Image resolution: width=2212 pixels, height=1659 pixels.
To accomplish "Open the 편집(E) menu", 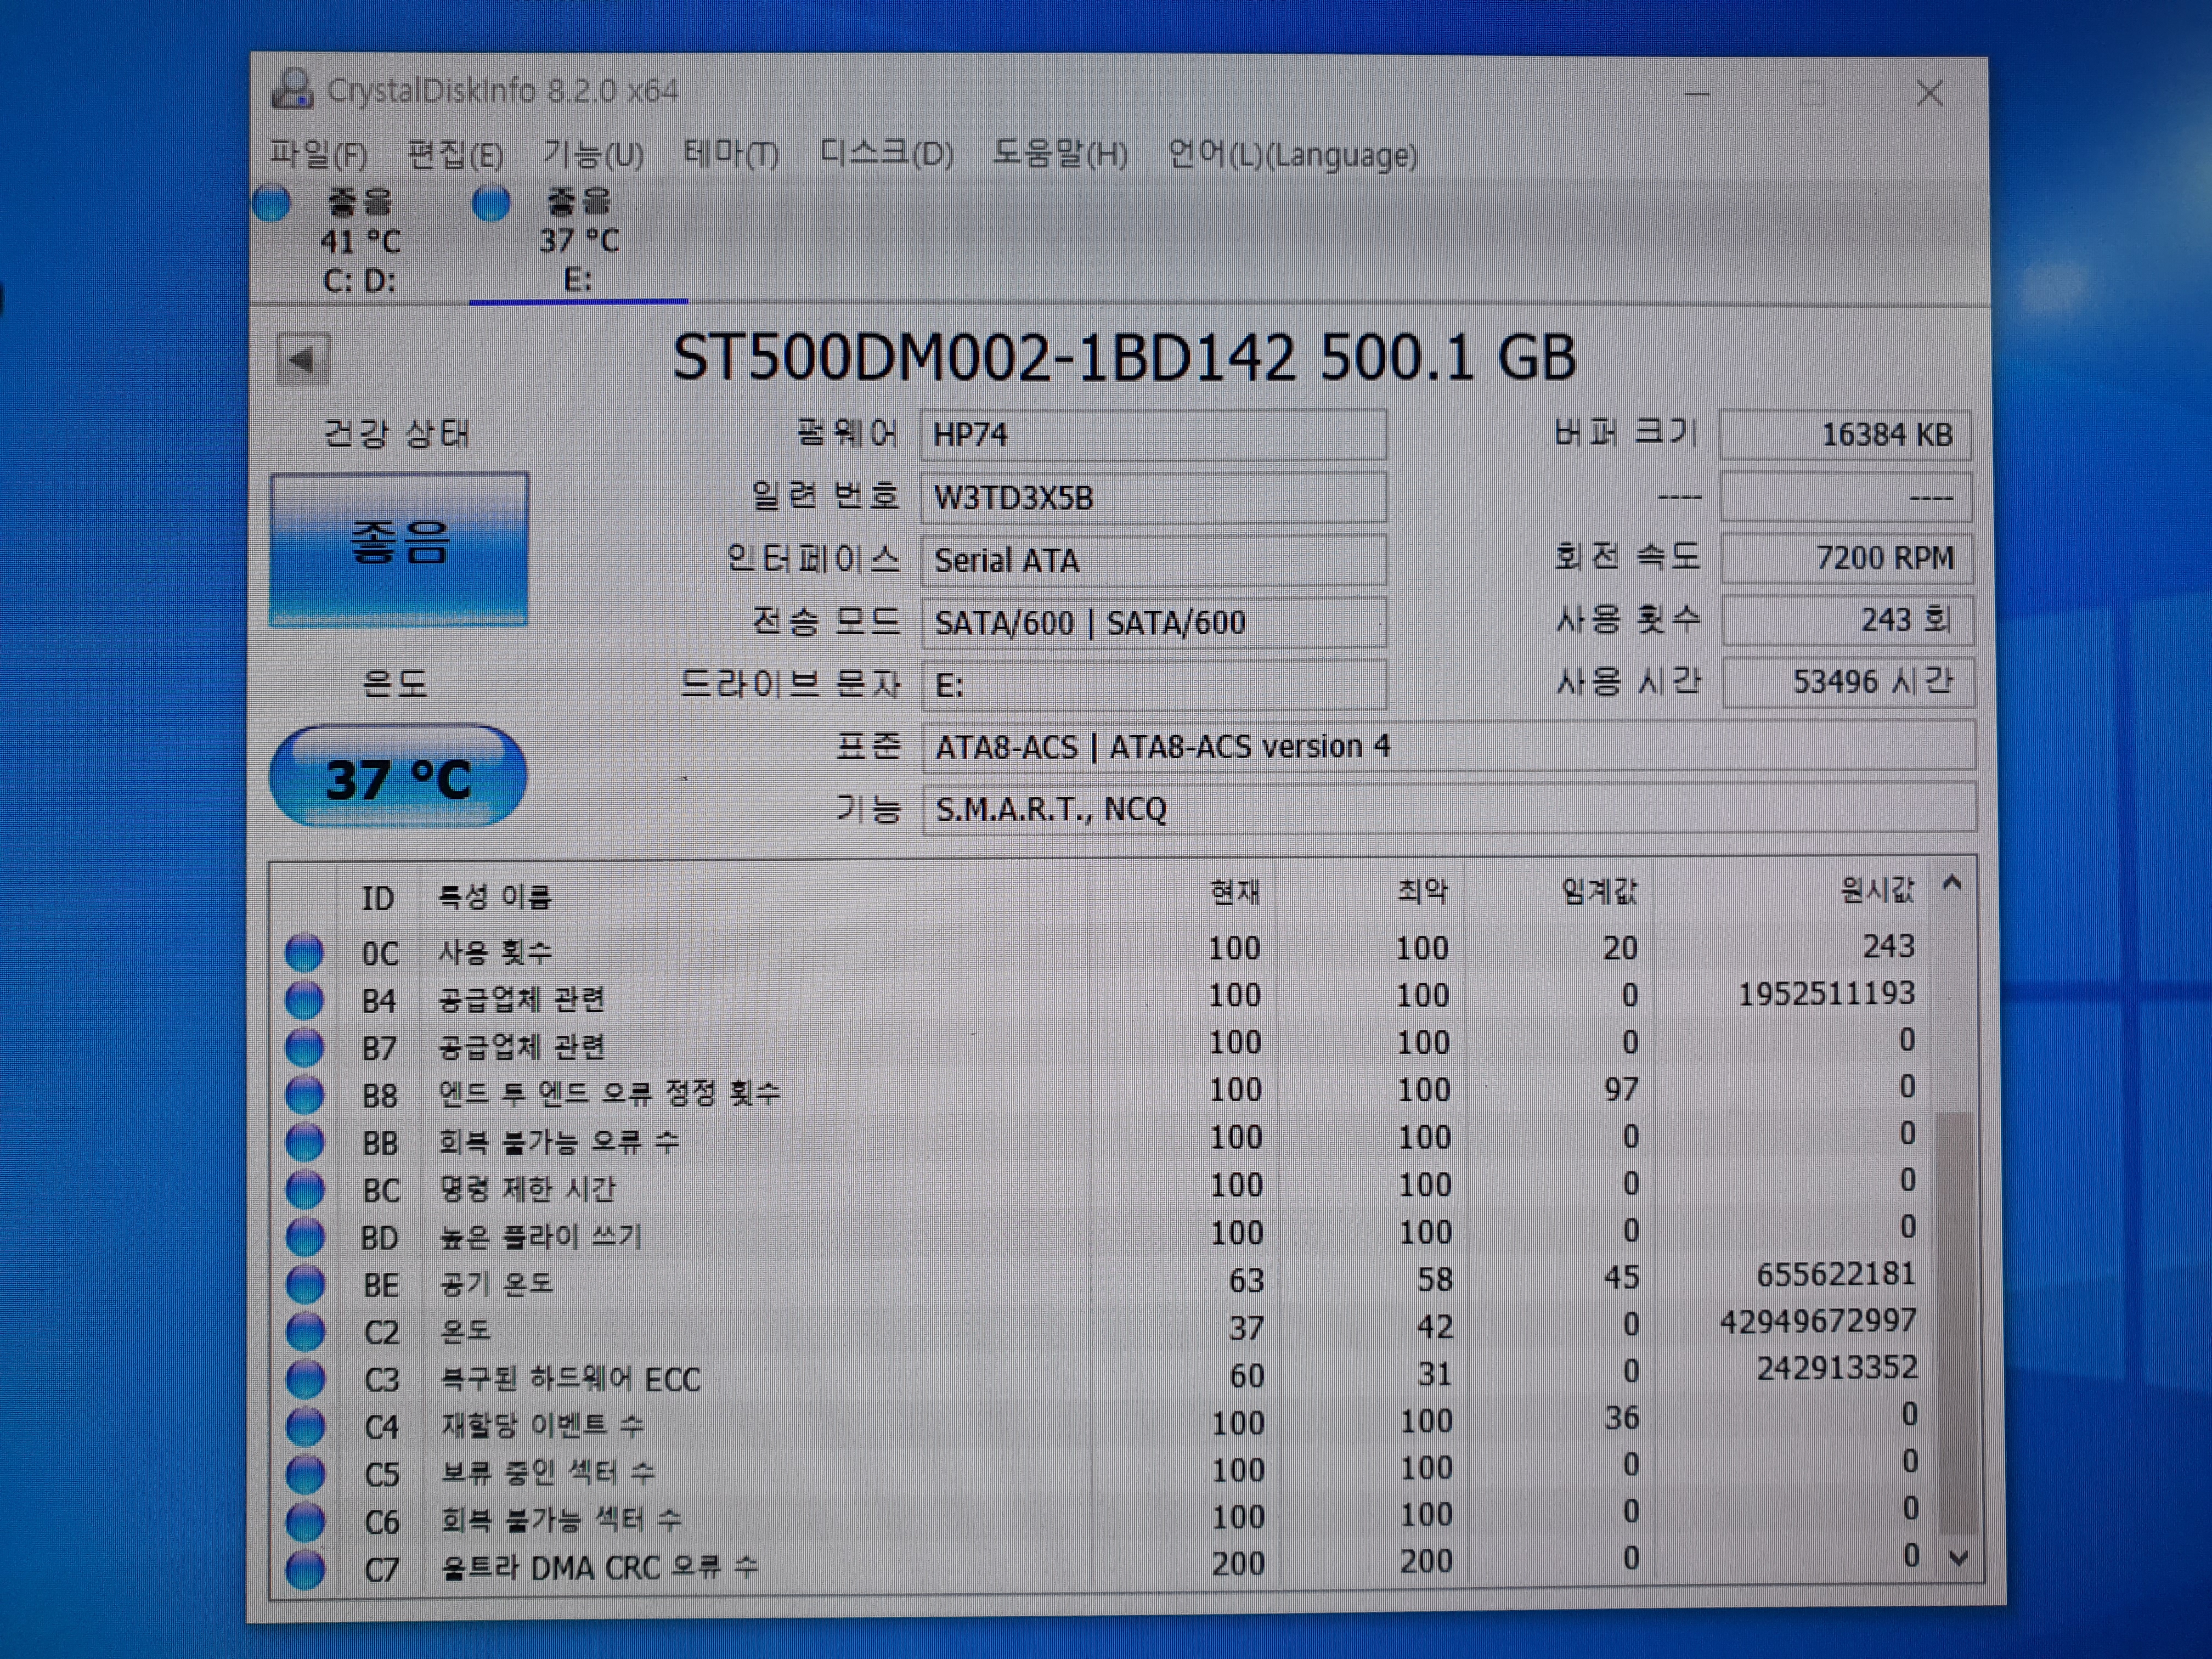I will click(x=455, y=154).
